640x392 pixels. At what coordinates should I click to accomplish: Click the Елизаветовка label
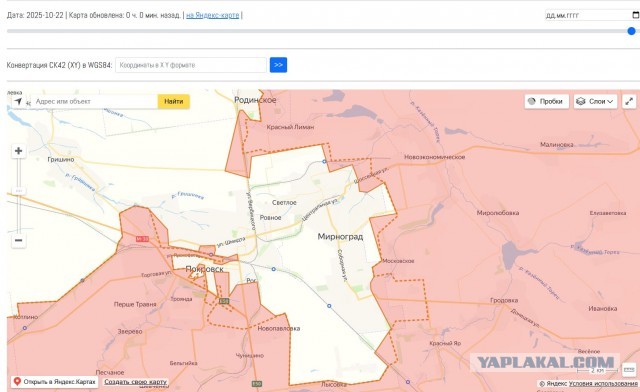tap(607, 213)
